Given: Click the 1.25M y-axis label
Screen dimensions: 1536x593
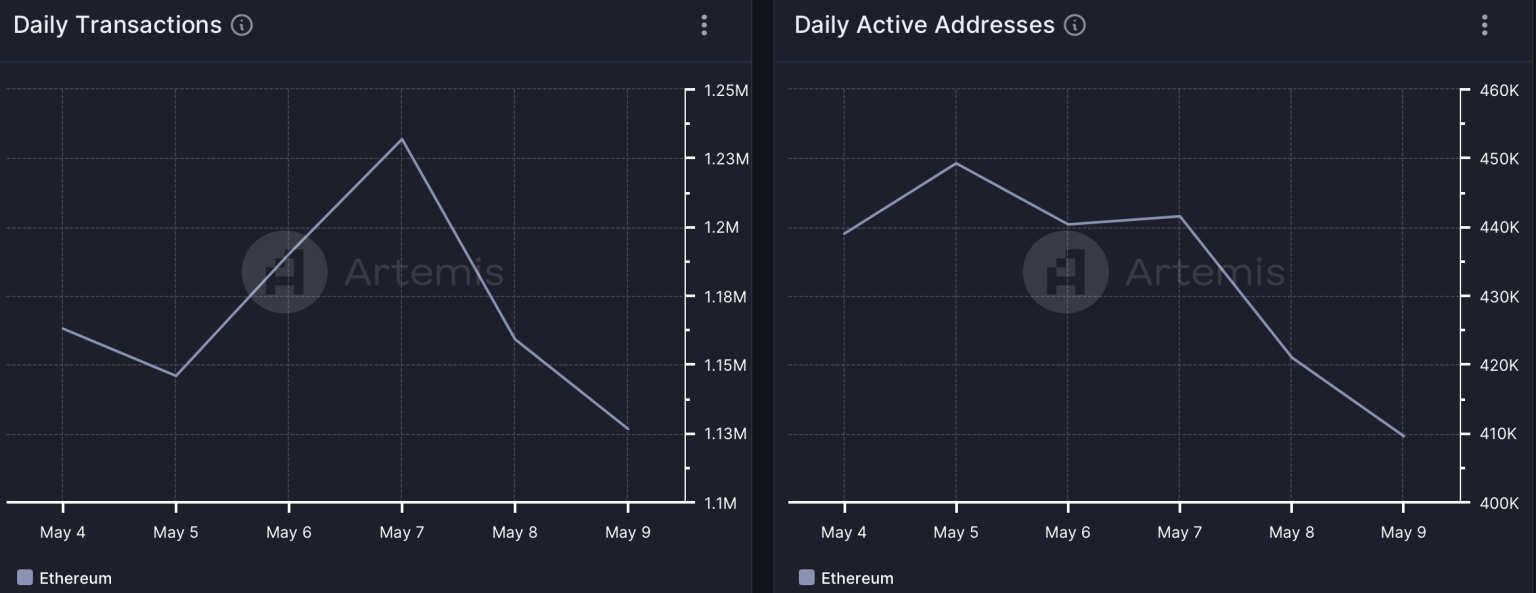Looking at the screenshot, I should click(x=726, y=91).
